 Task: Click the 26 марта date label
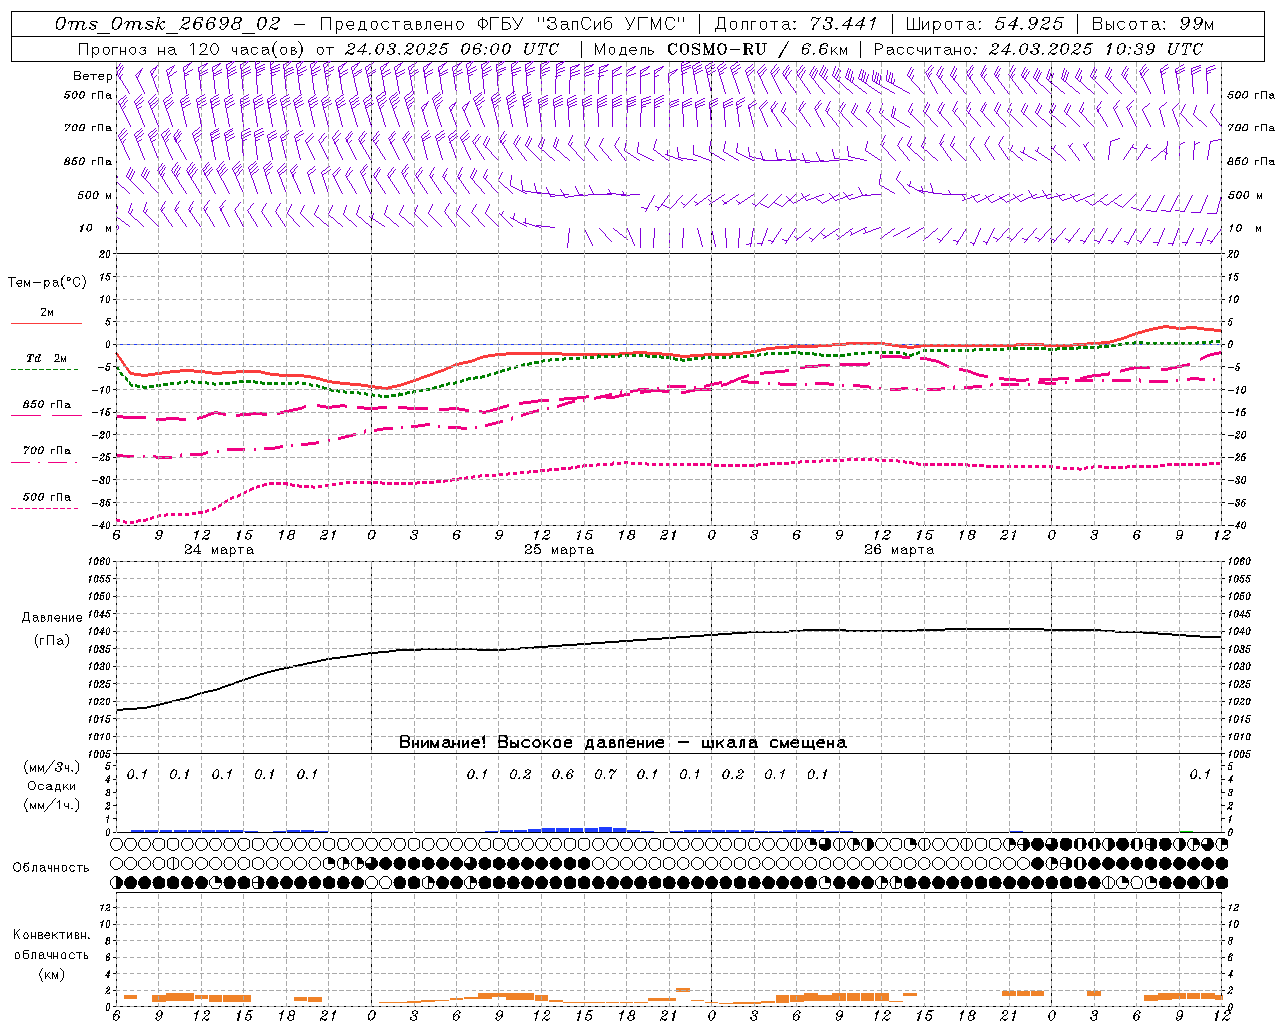click(899, 550)
